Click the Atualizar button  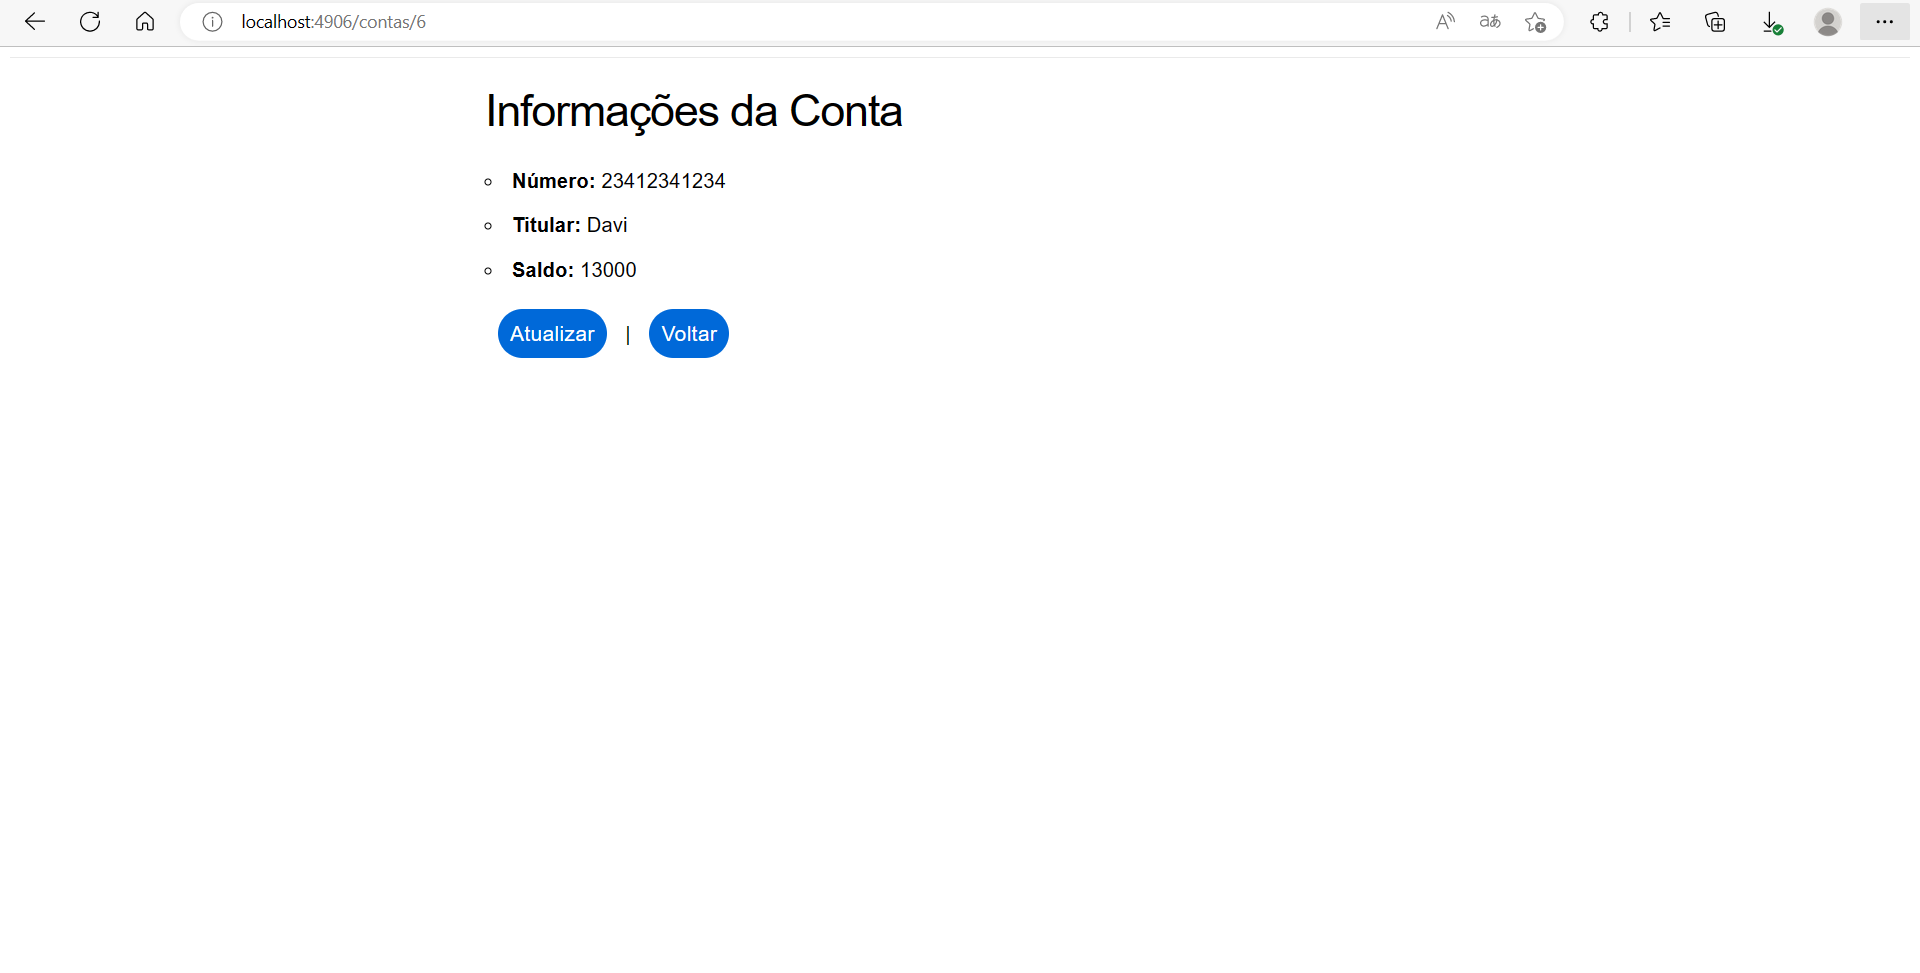[x=551, y=333]
